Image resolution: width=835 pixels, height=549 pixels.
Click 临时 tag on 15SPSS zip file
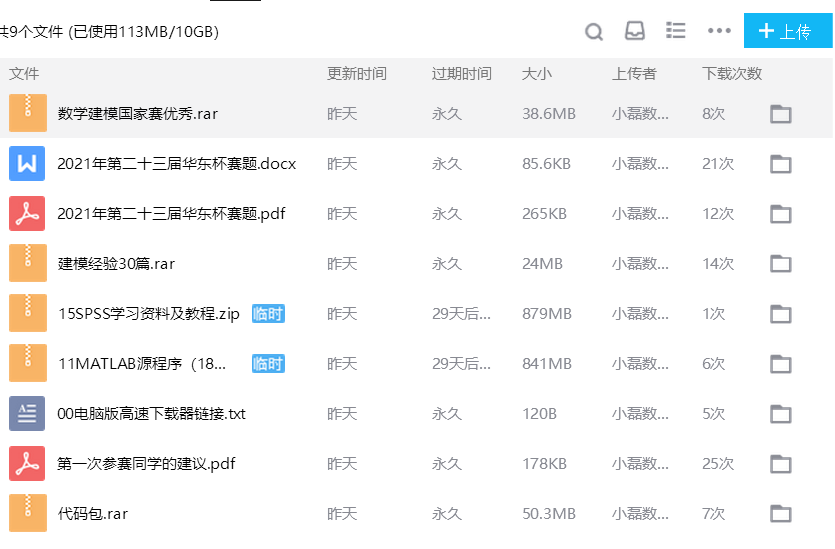click(268, 314)
